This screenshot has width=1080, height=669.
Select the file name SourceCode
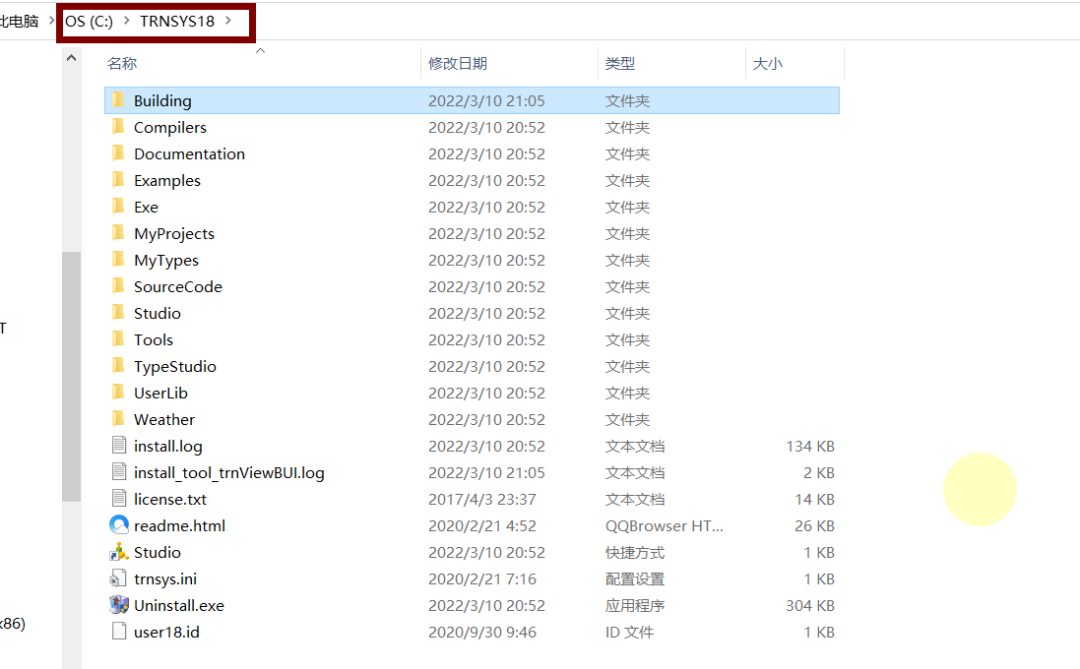pyautogui.click(x=178, y=287)
